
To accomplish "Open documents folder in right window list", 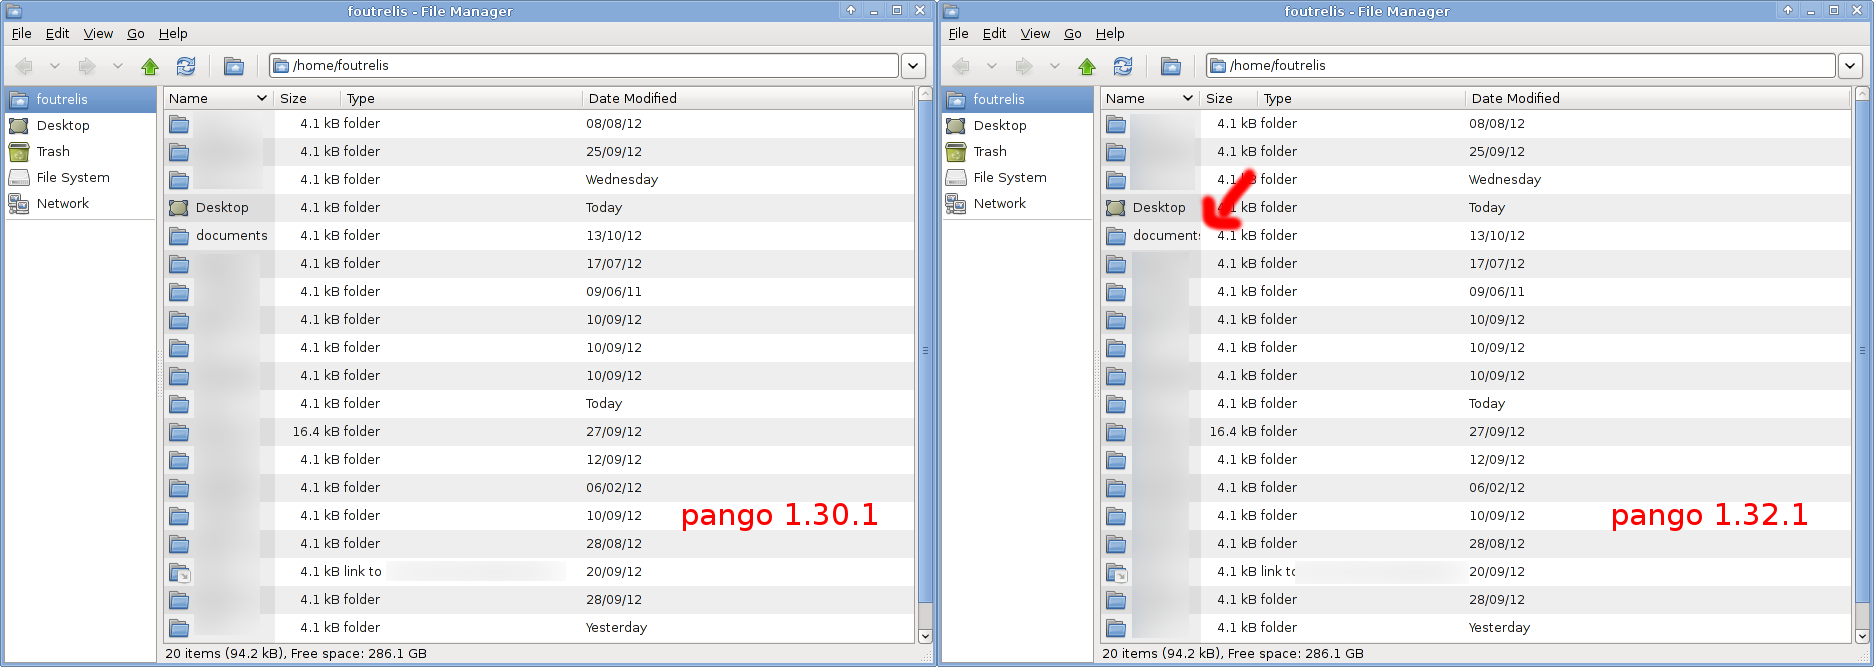I will (x=1165, y=236).
